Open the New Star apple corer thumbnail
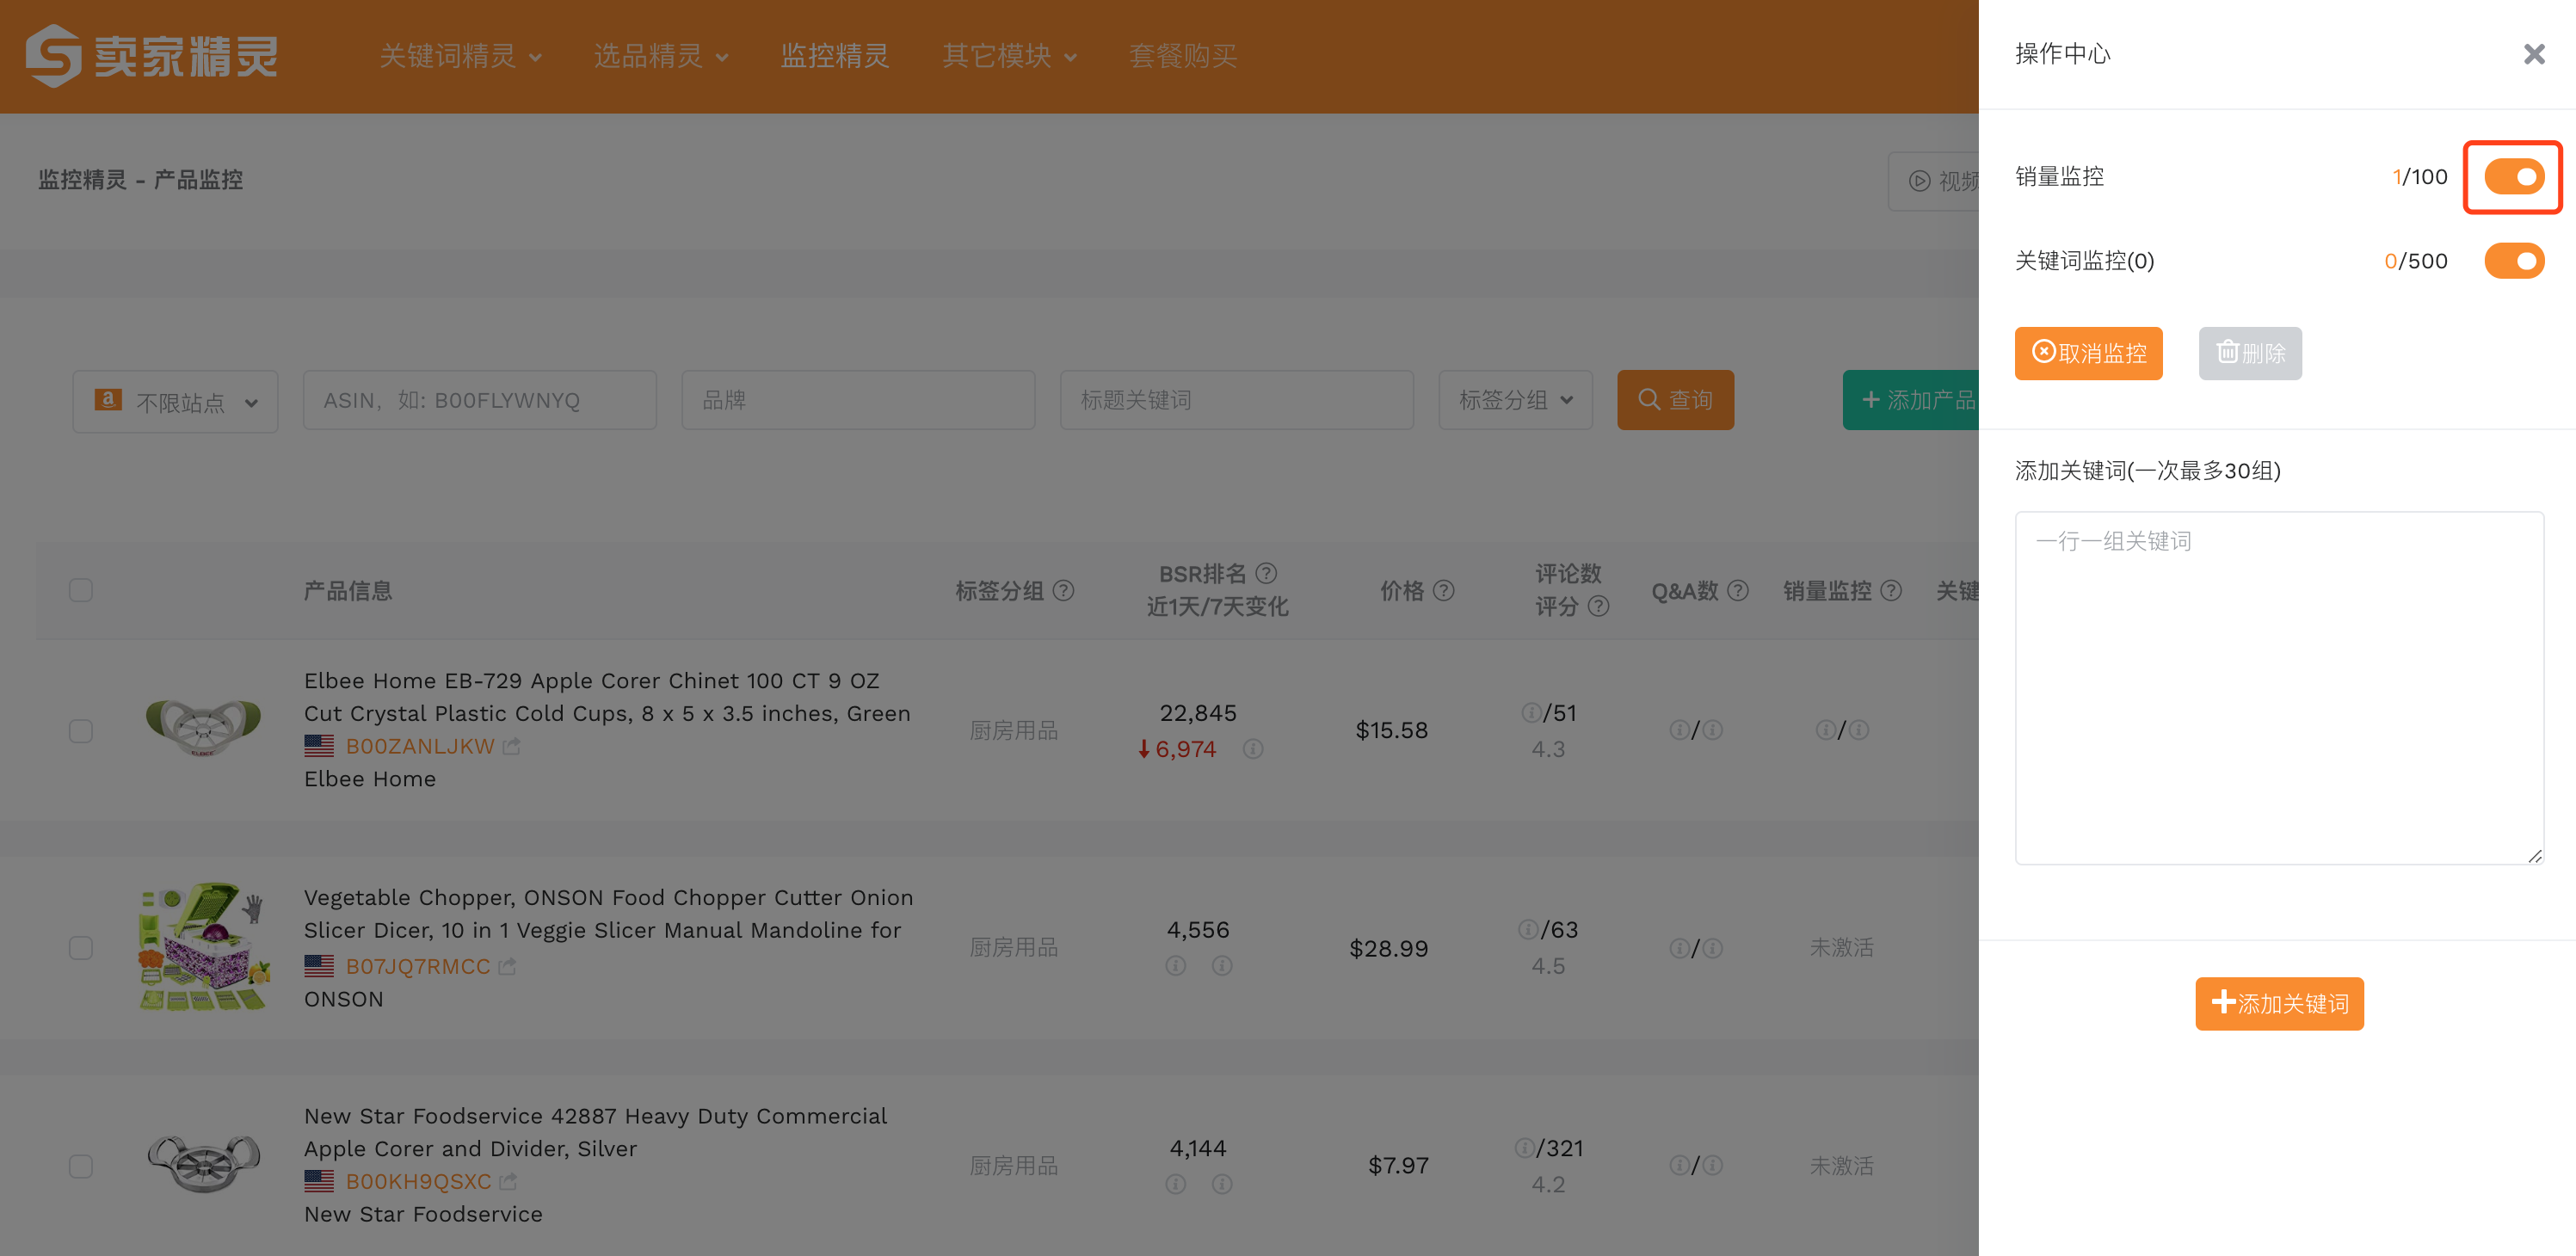Screen dimensions: 2576x1256 [x=203, y=1164]
